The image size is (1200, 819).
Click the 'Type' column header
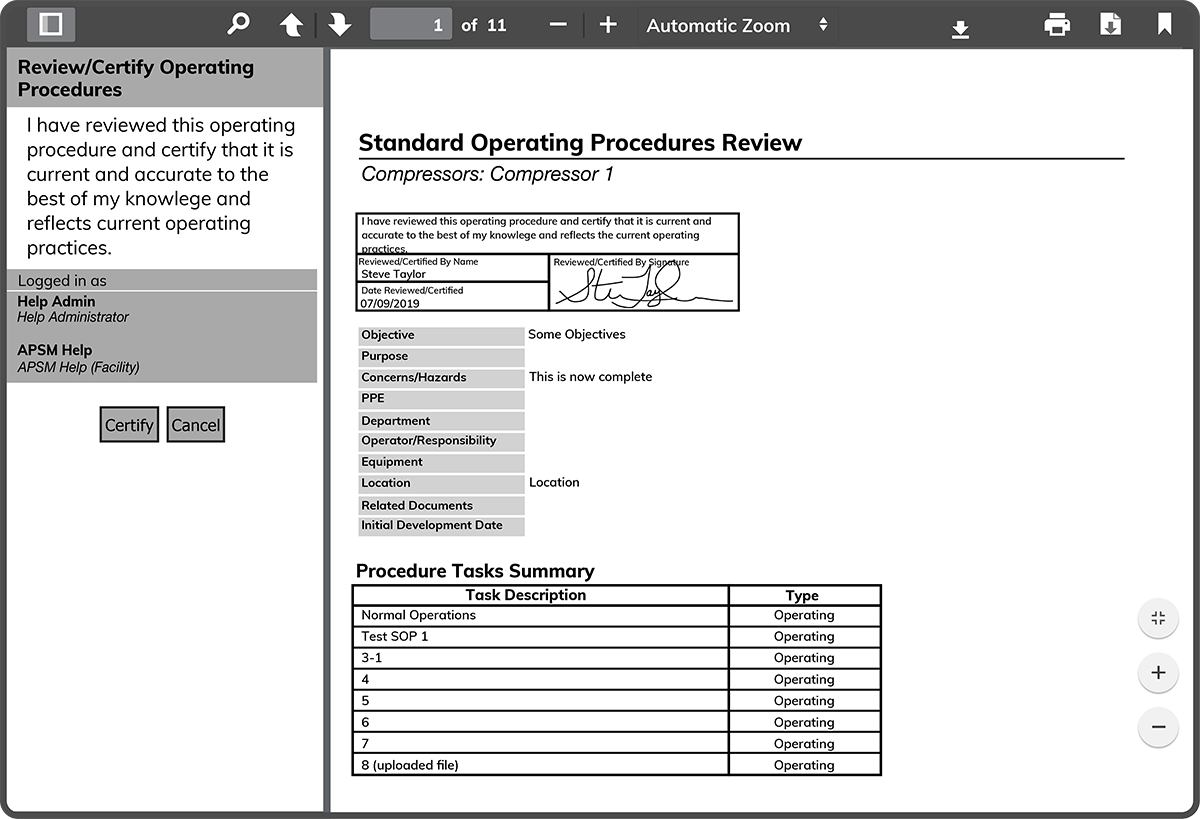(x=805, y=595)
